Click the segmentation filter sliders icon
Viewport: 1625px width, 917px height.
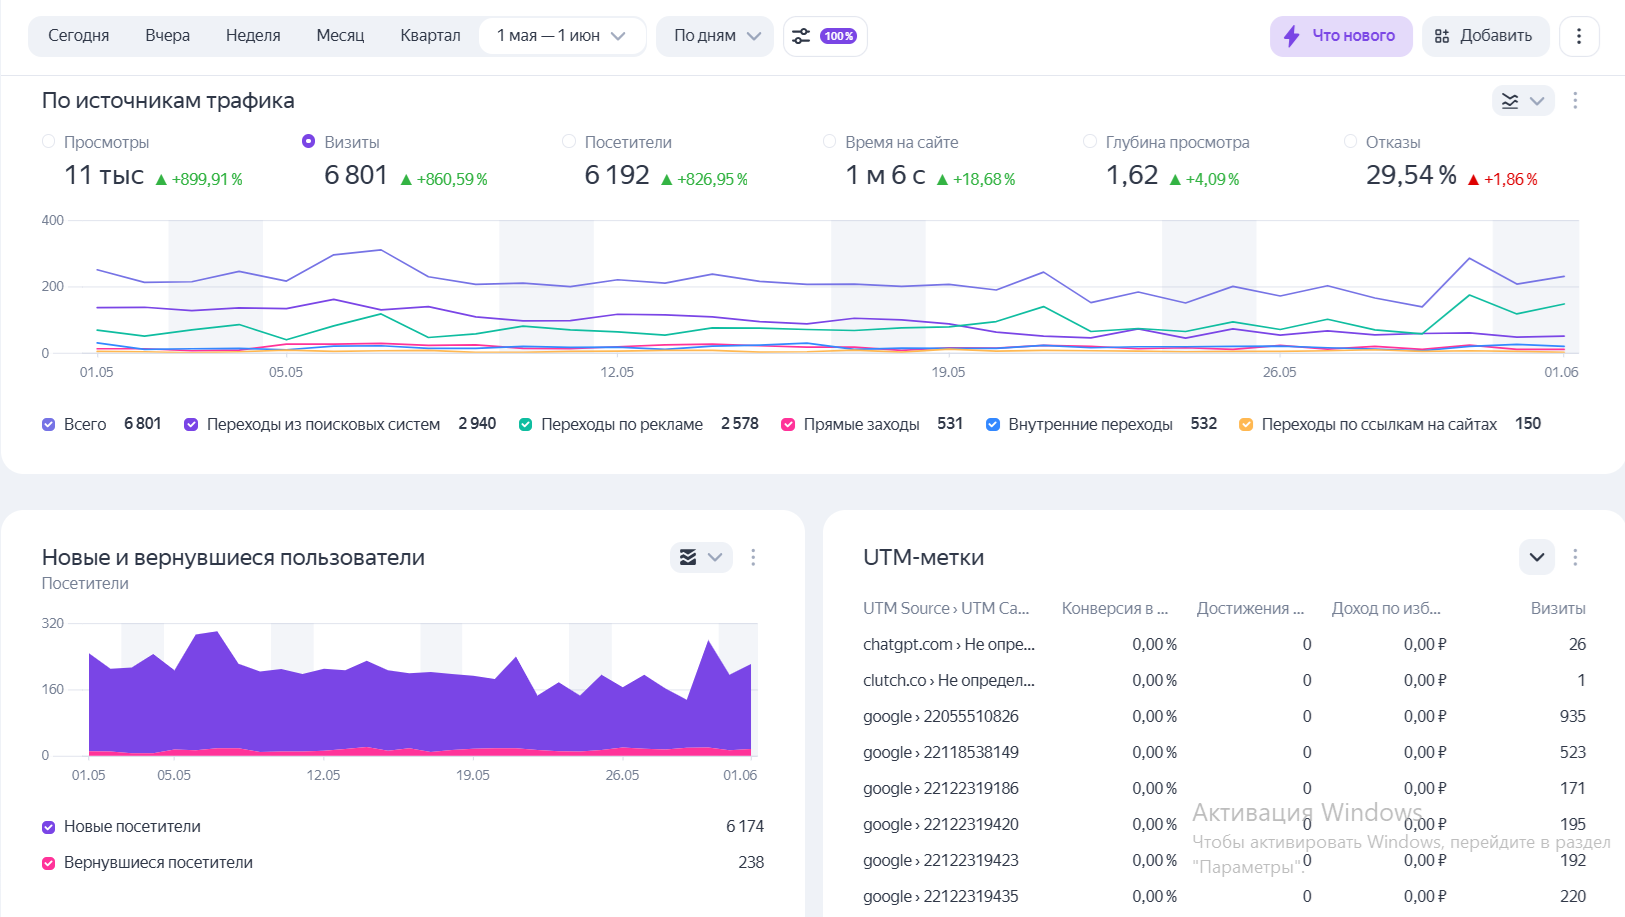click(801, 36)
